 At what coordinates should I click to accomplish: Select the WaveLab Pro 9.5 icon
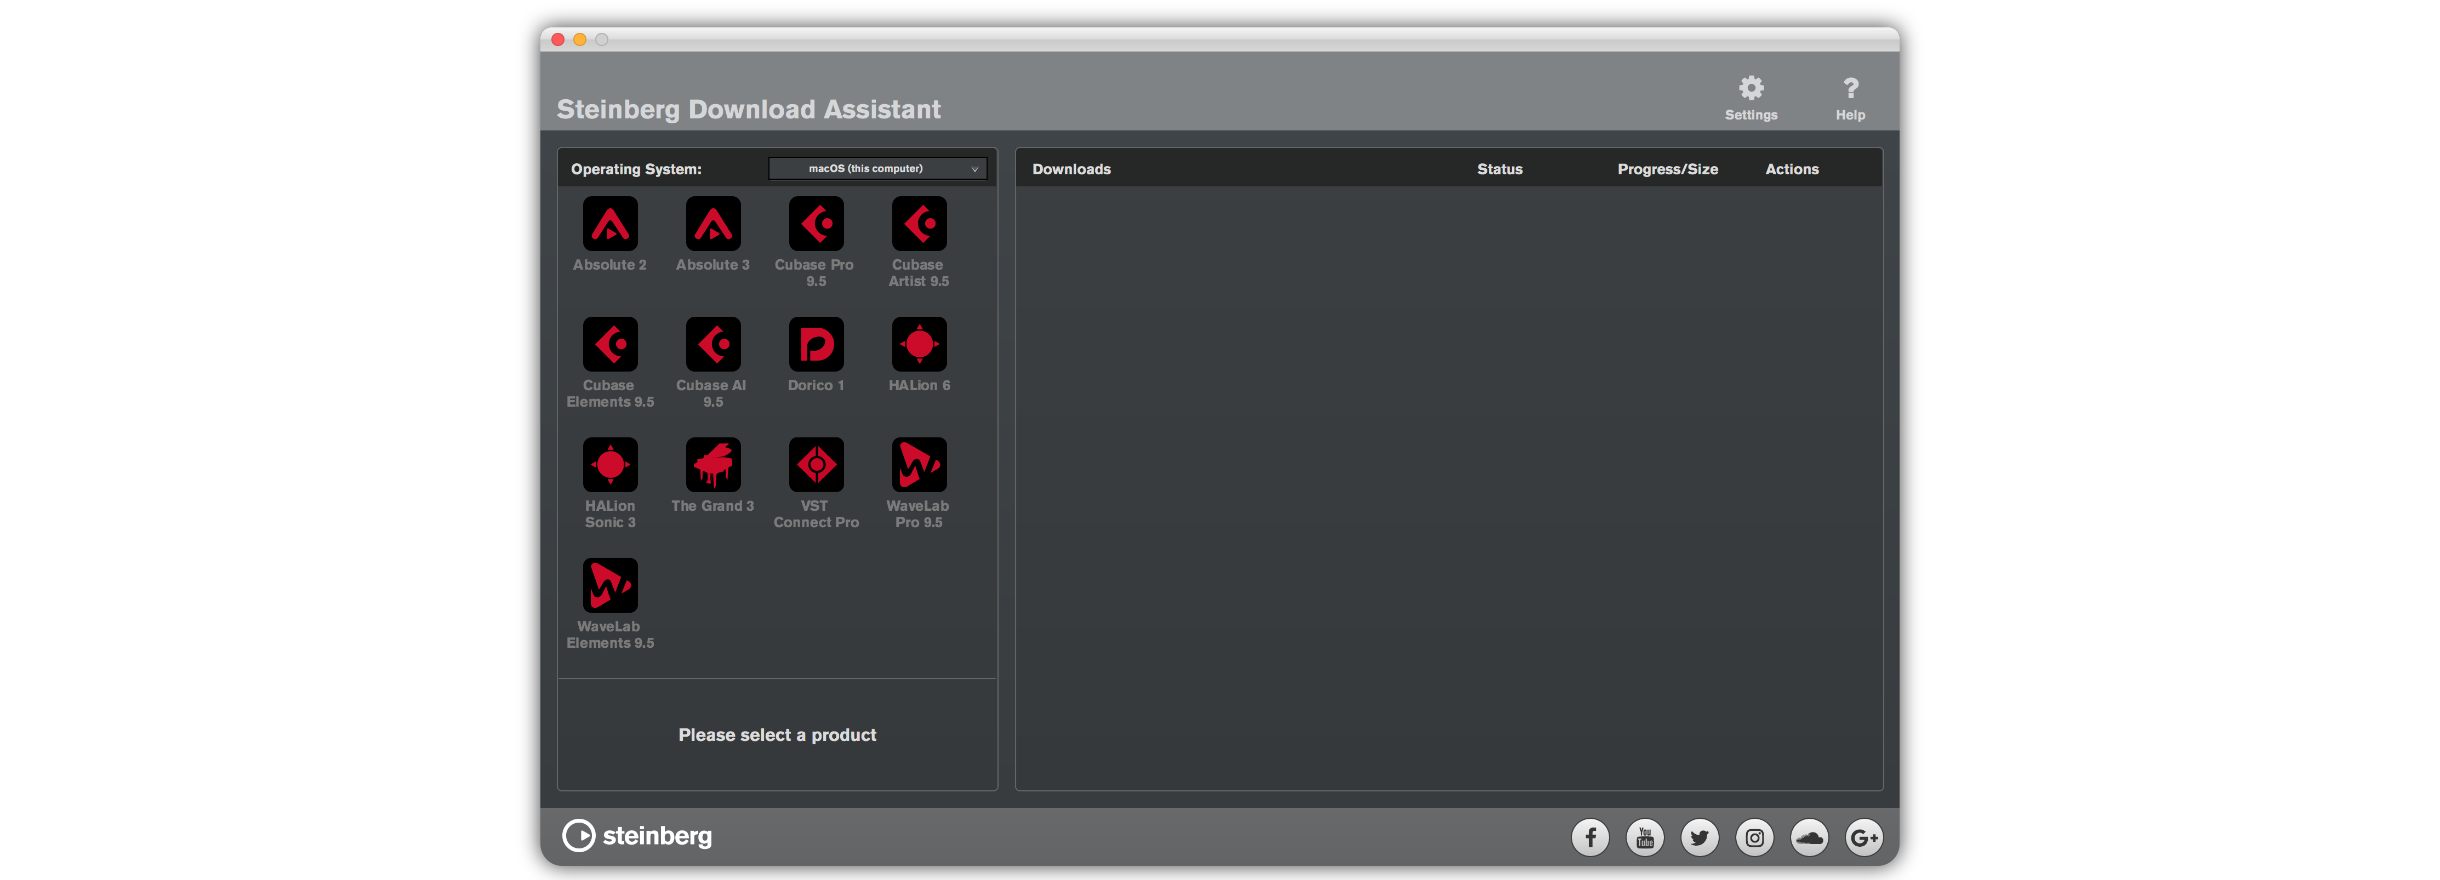coord(919,465)
